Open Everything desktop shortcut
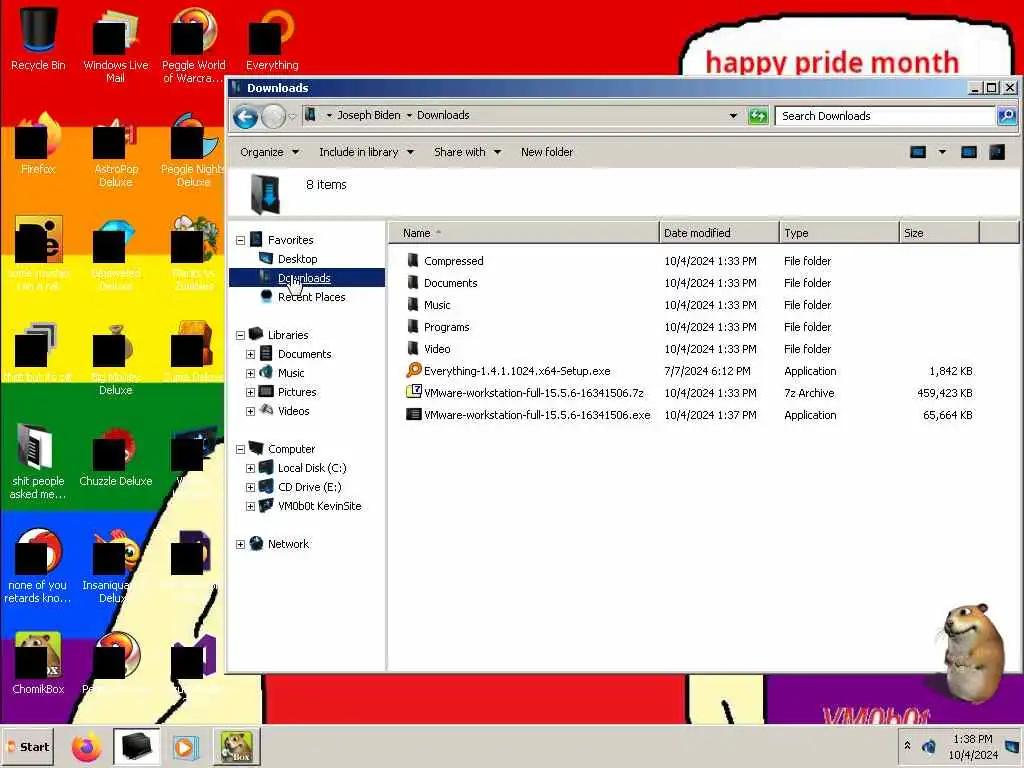 coord(272,38)
